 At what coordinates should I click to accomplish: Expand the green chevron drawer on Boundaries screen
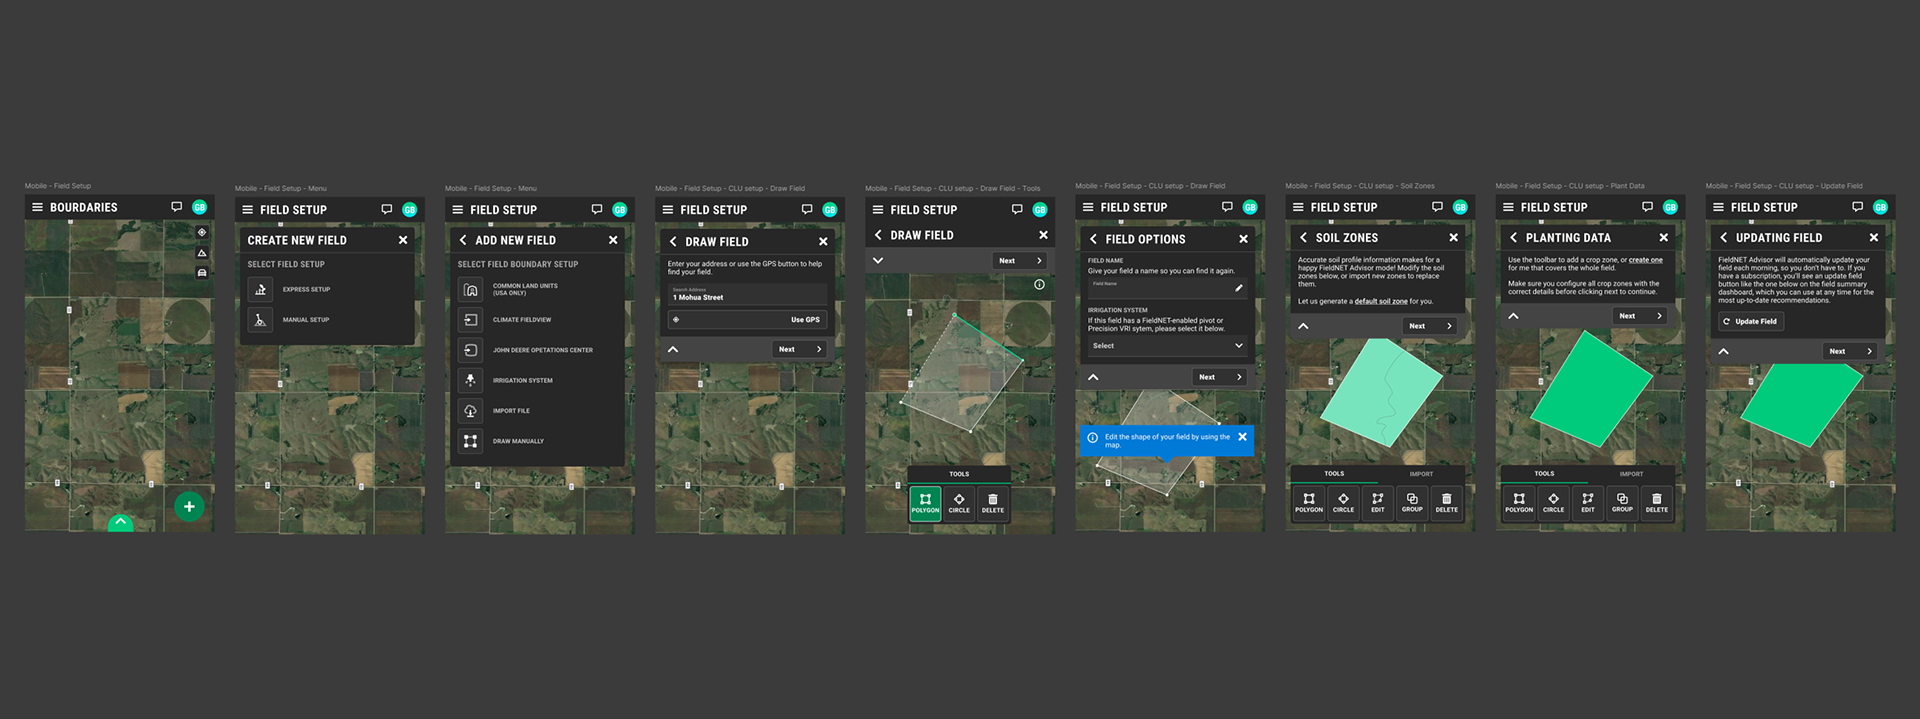(120, 522)
